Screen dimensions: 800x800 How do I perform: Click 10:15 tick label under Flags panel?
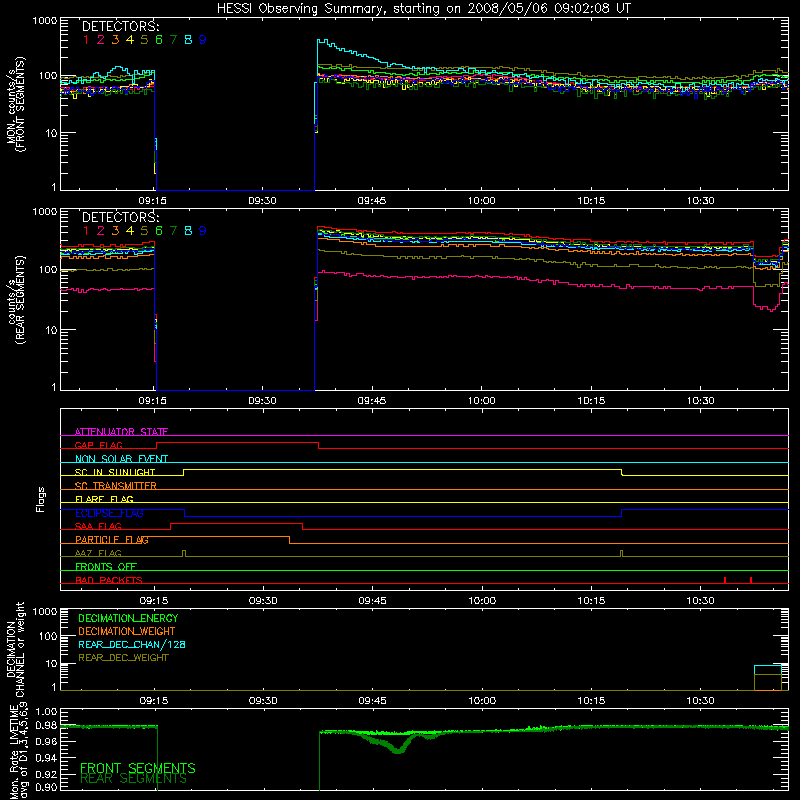point(591,601)
